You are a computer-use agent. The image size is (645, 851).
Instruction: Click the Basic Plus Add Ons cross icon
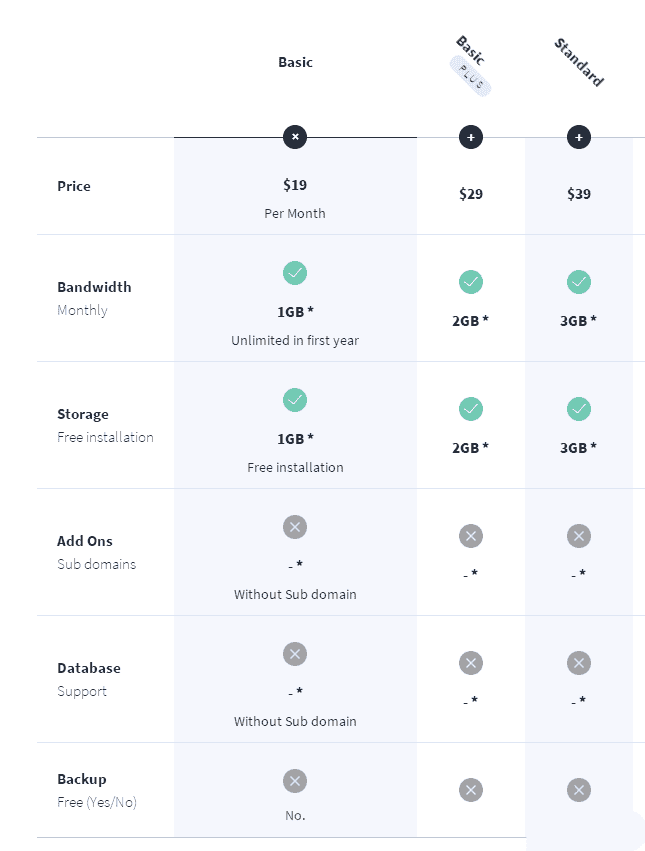pos(471,536)
